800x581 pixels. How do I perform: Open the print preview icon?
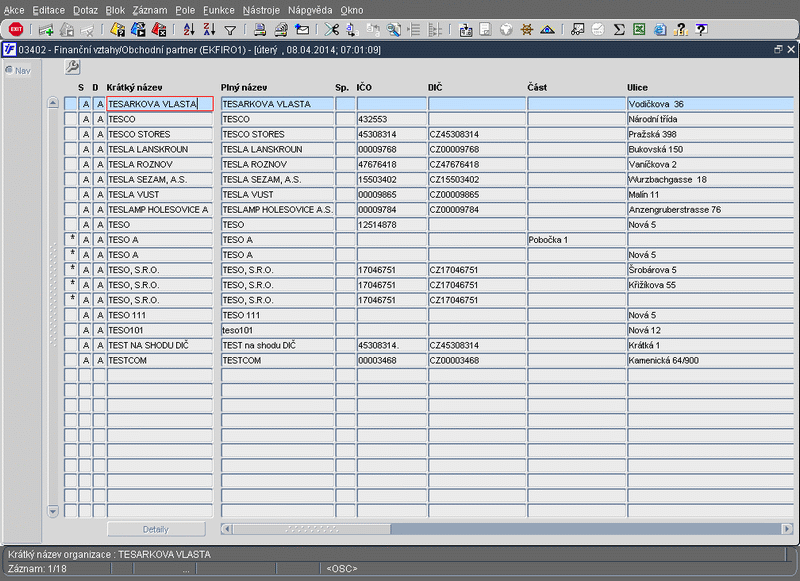[x=281, y=30]
